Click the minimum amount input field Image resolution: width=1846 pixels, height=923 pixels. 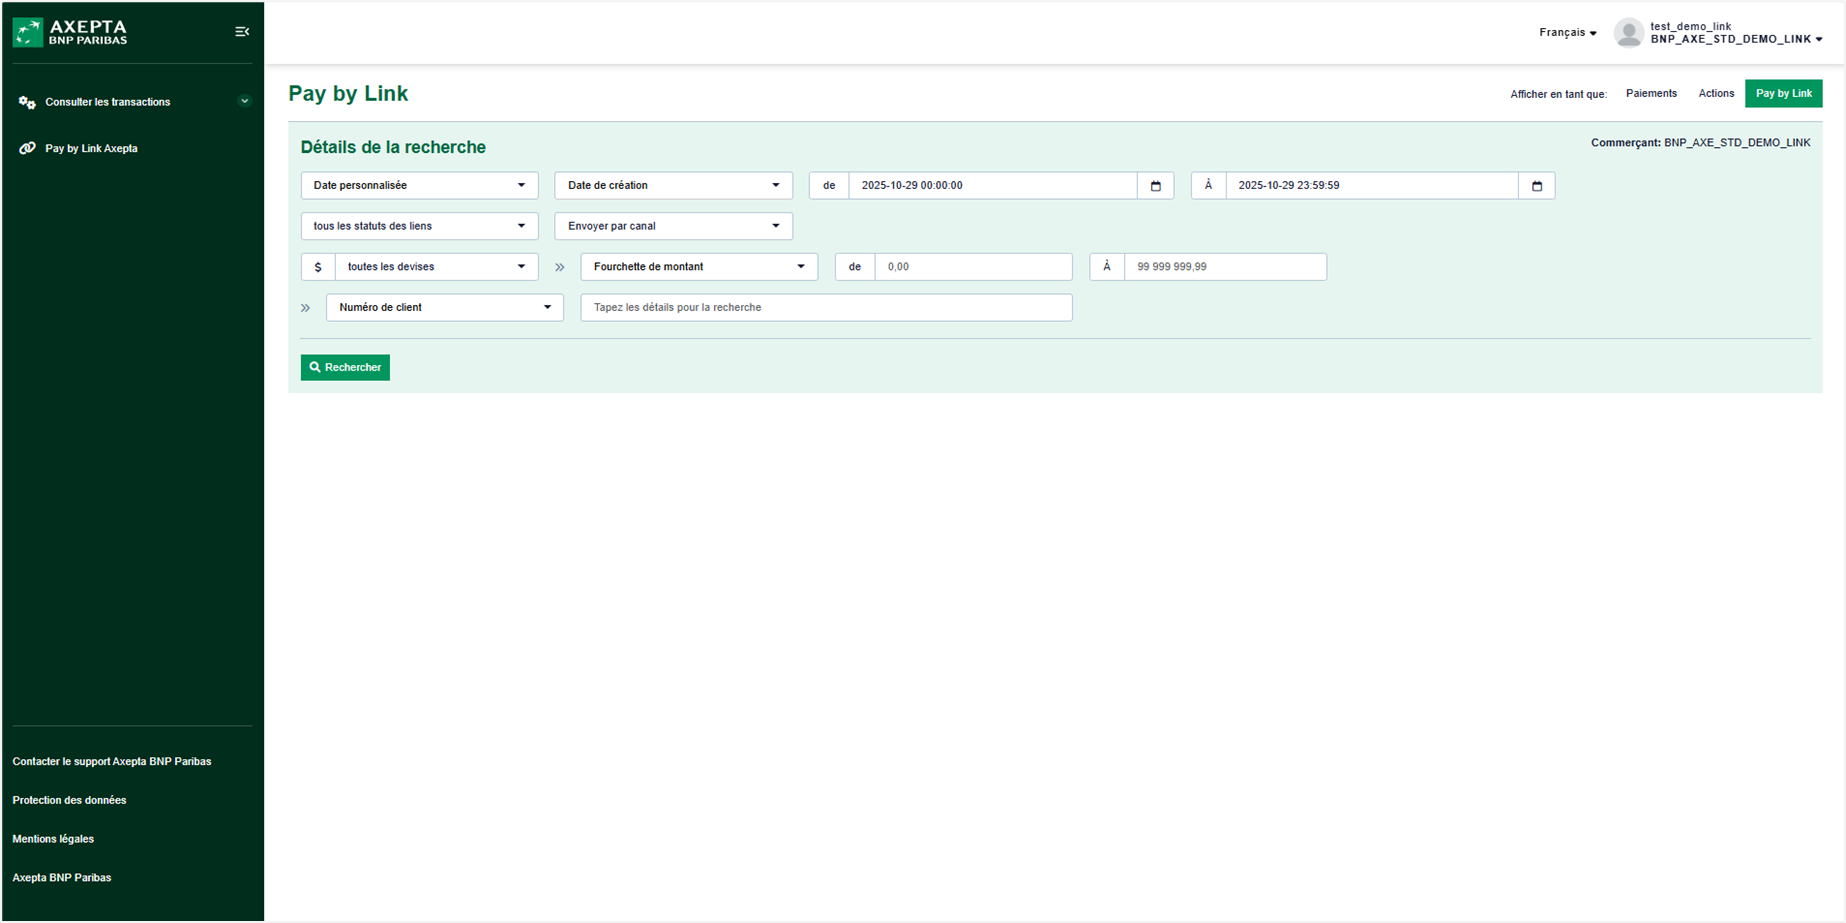coord(972,267)
